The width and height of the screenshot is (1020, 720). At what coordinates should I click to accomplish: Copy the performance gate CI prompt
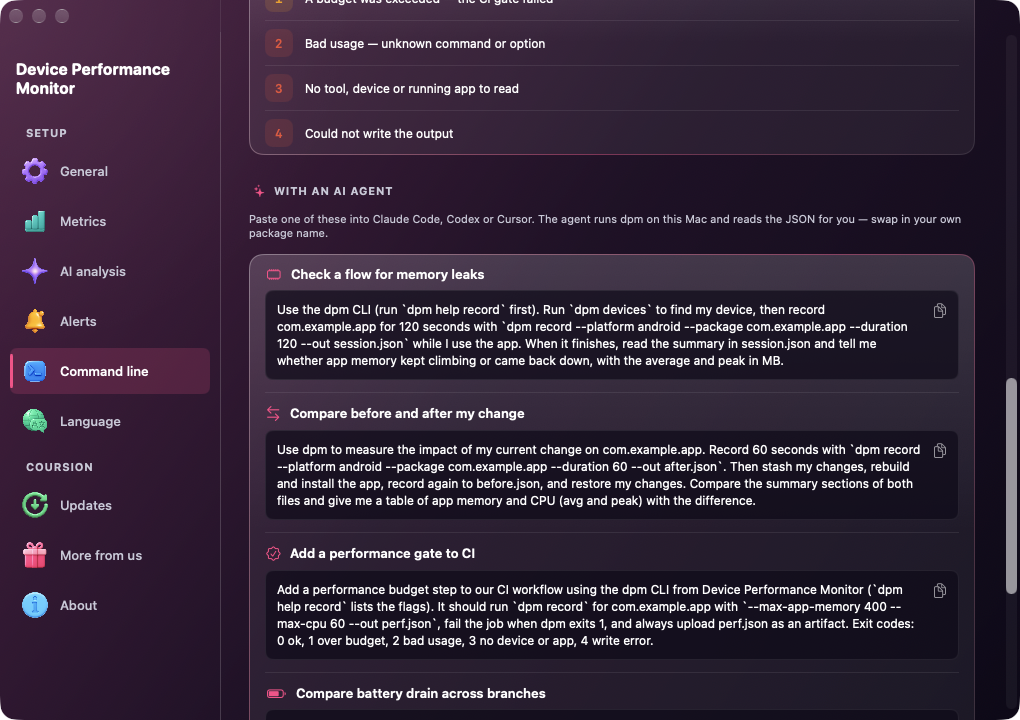coord(939,591)
